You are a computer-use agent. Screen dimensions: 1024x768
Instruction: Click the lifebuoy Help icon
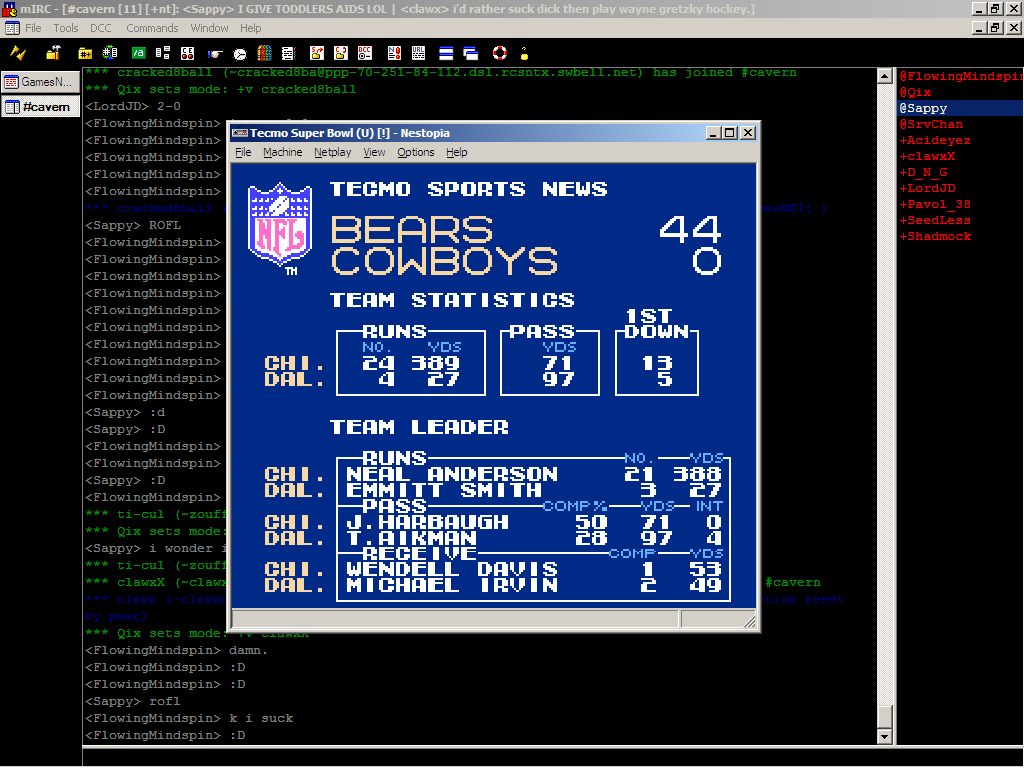[x=499, y=52]
